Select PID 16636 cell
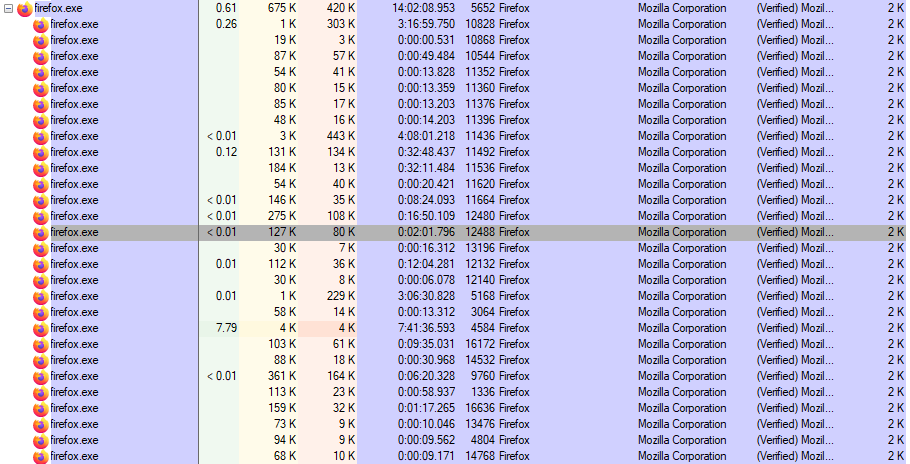 pyautogui.click(x=480, y=408)
